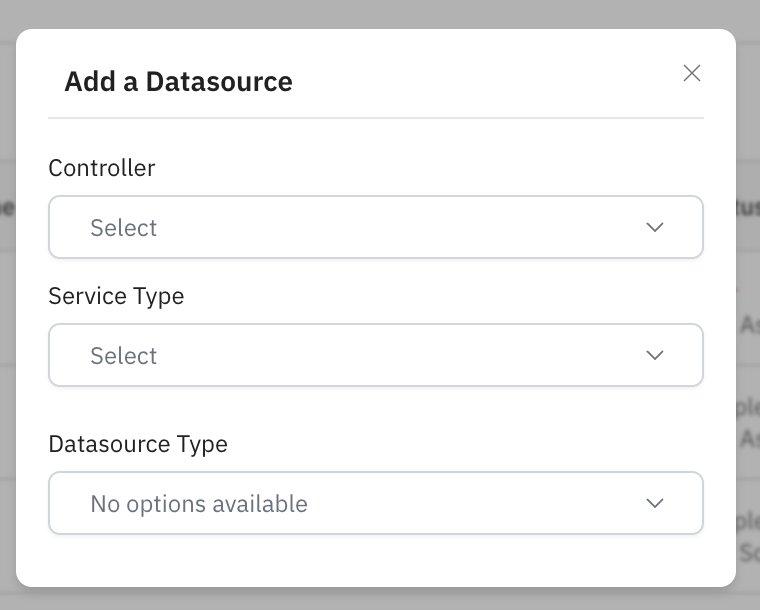Click "Select" placeholder under Controller
This screenshot has width=760, height=610.
tap(123, 228)
